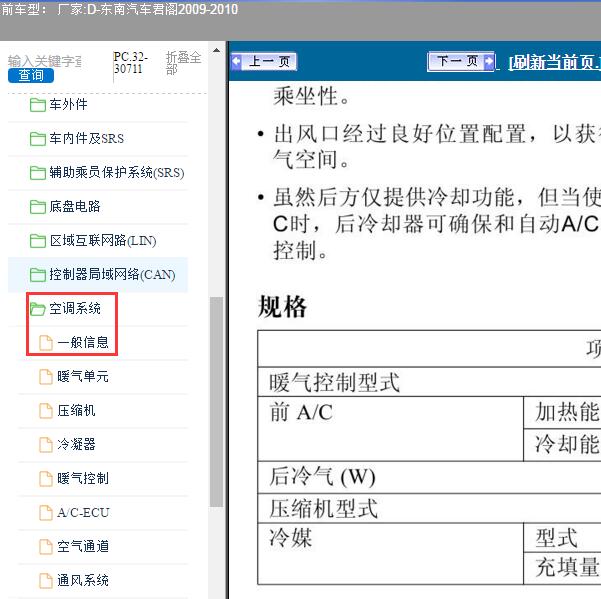
Task: Expand 区域互联网路(LIN) folder
Action: click(103, 241)
